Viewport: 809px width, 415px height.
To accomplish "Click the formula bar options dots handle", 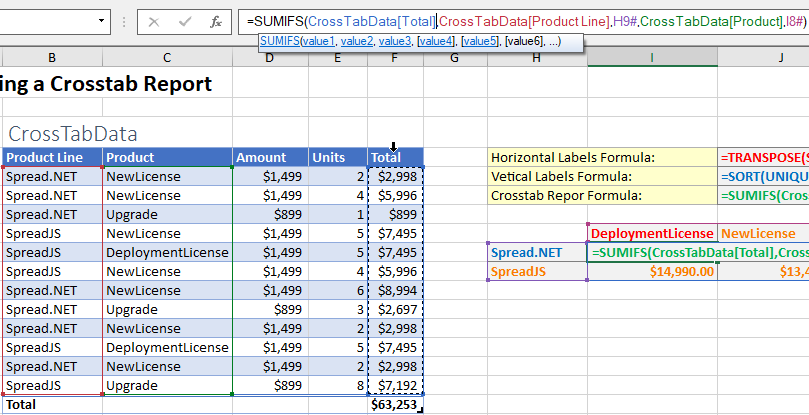I will pos(124,22).
